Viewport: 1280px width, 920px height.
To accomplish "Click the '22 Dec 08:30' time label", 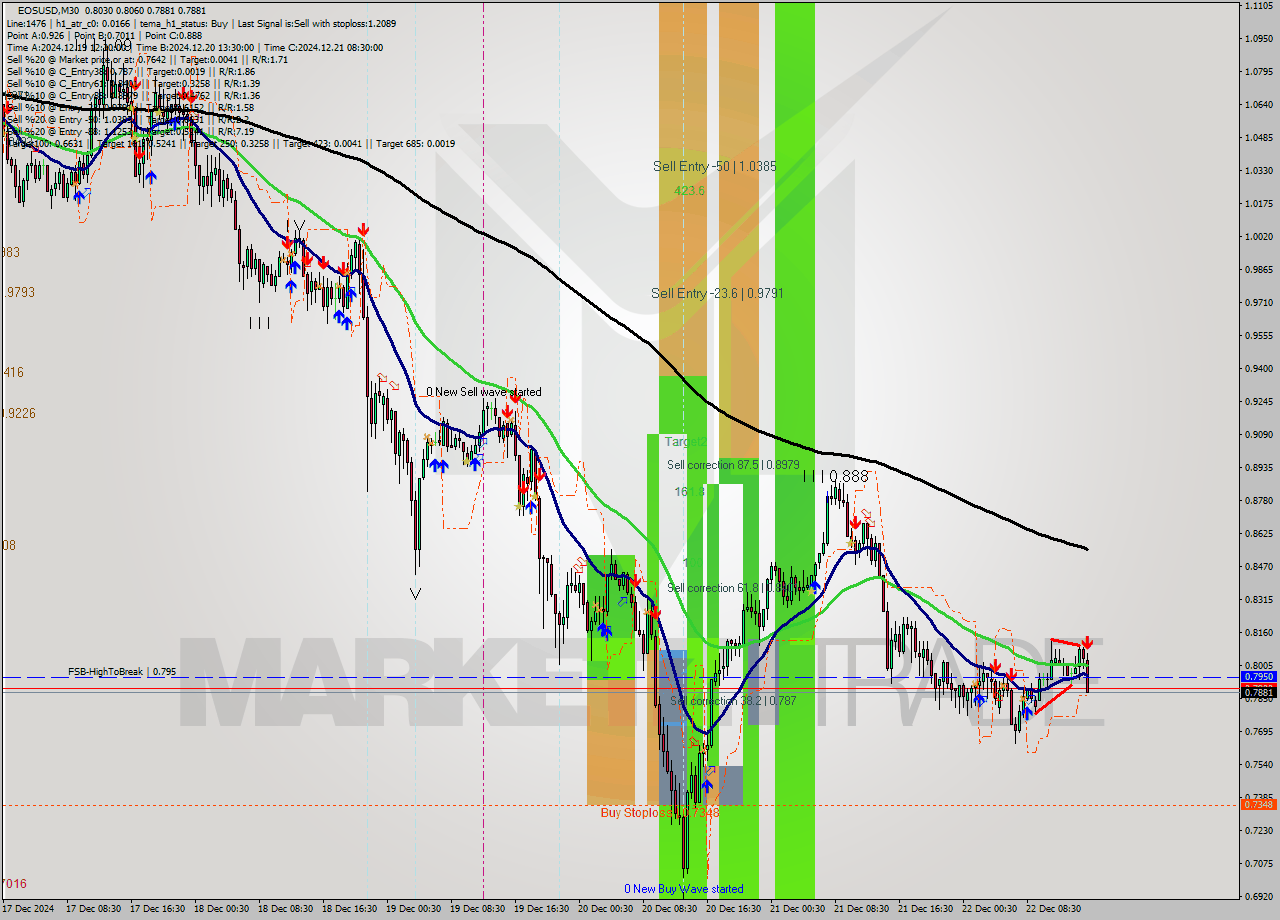I will click(x=1053, y=909).
